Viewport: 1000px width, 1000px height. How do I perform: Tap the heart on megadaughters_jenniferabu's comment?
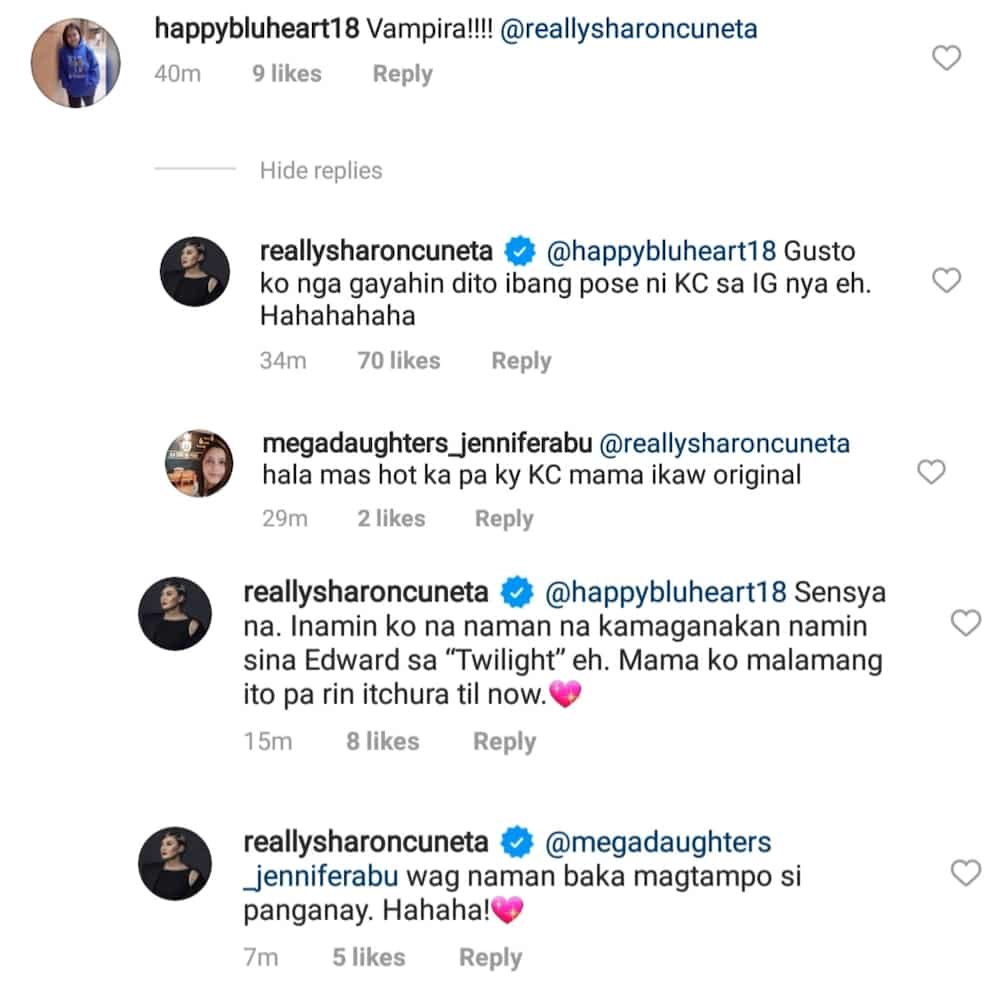(931, 472)
